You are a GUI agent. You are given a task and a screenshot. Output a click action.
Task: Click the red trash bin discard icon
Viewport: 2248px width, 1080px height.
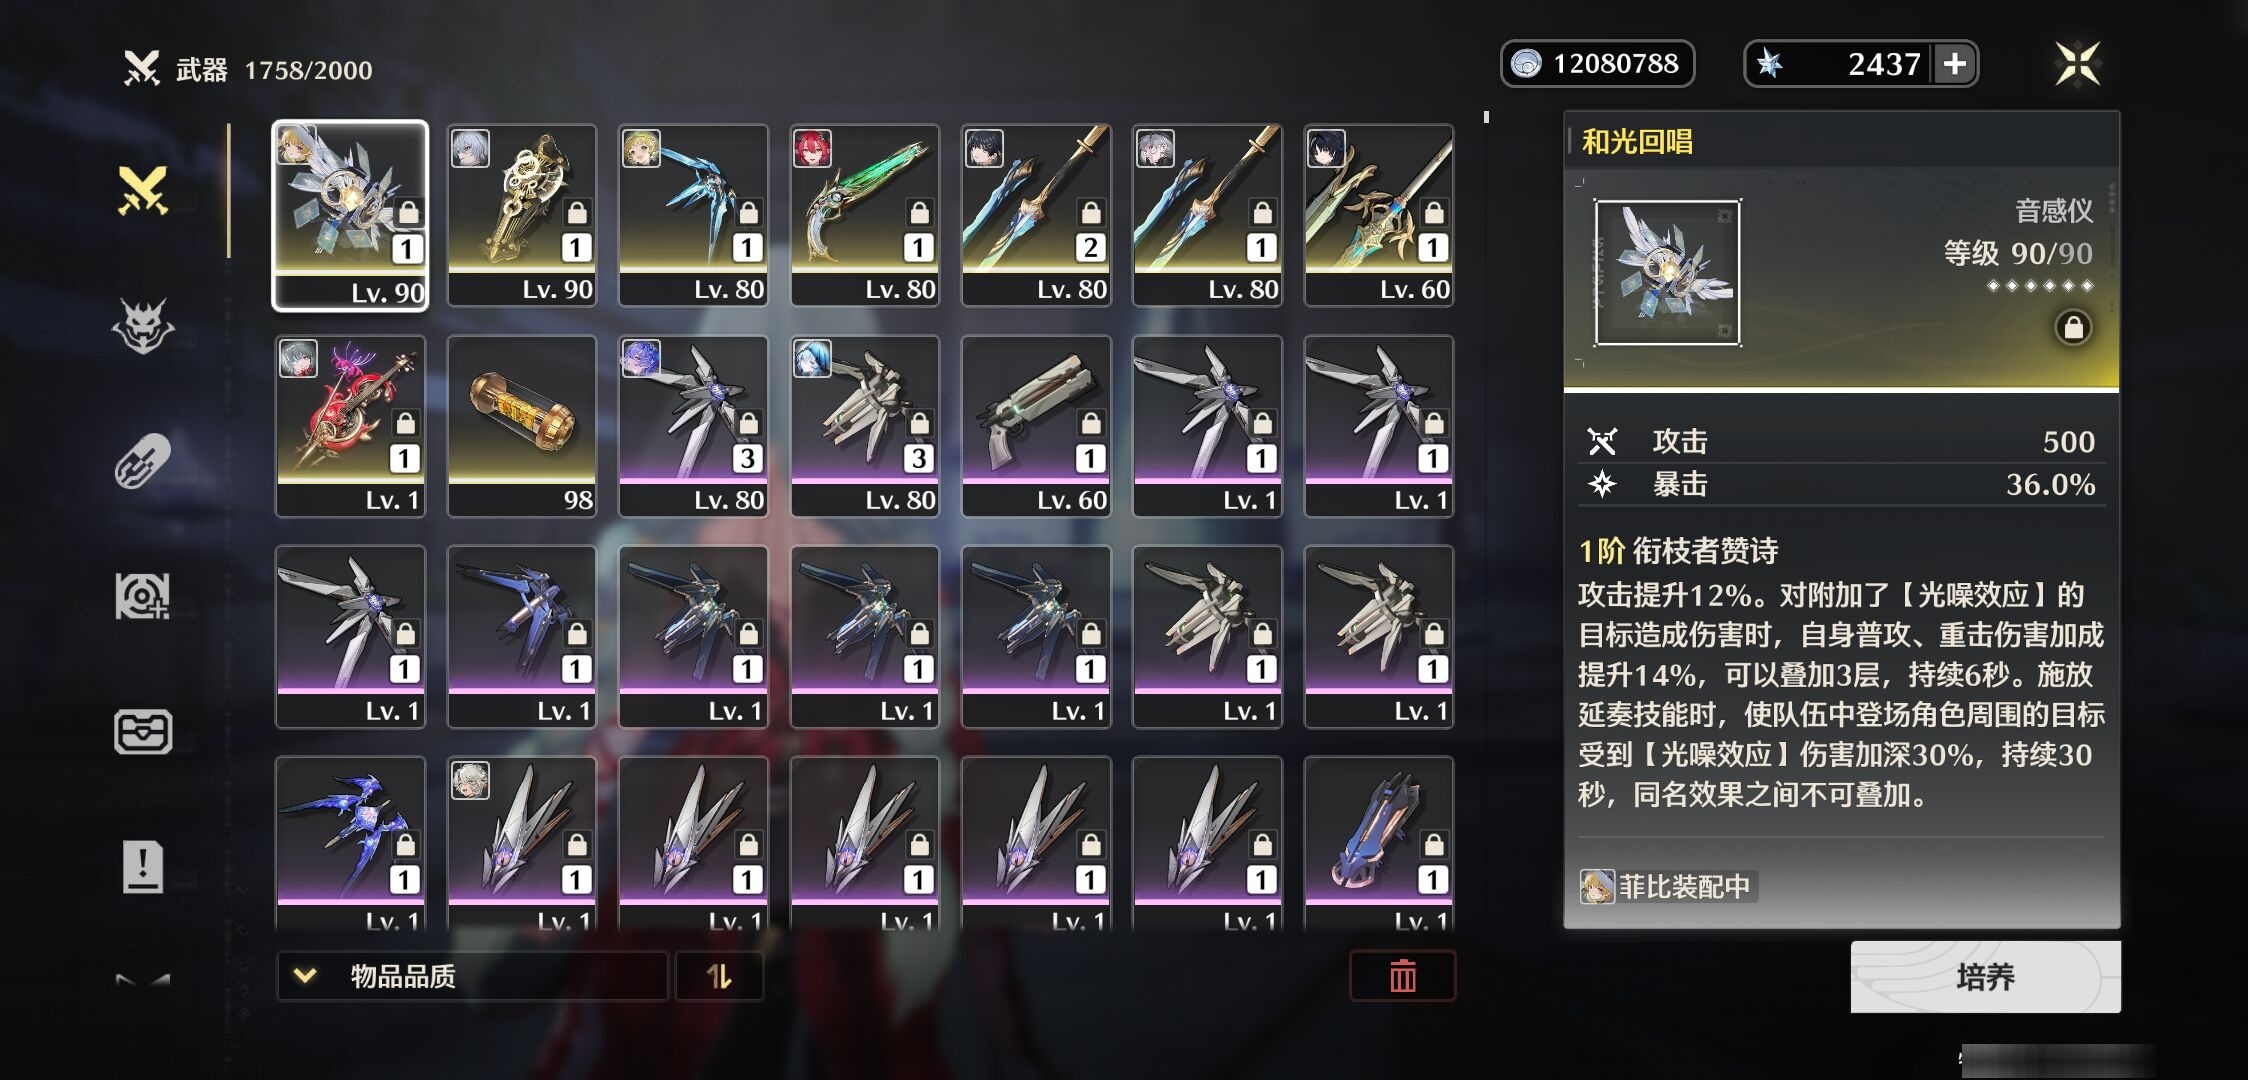pyautogui.click(x=1402, y=976)
